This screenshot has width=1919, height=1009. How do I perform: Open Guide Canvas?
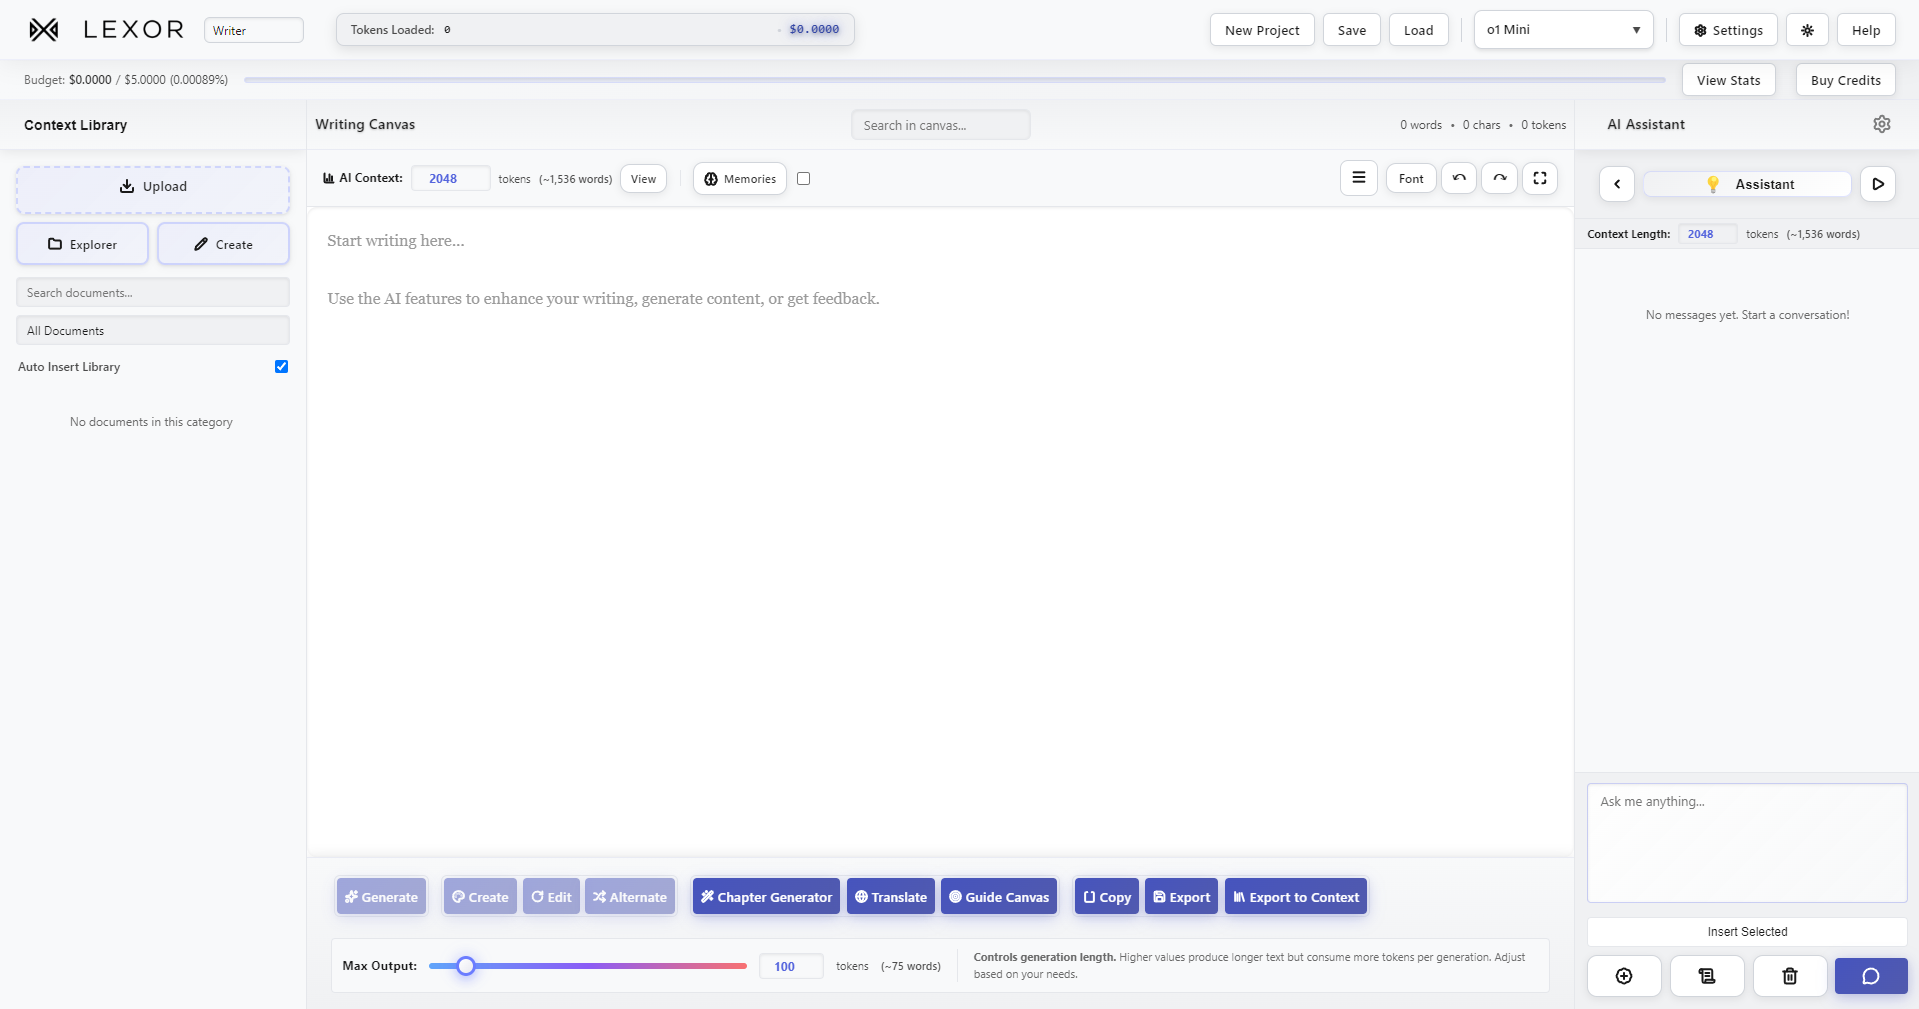(997, 896)
